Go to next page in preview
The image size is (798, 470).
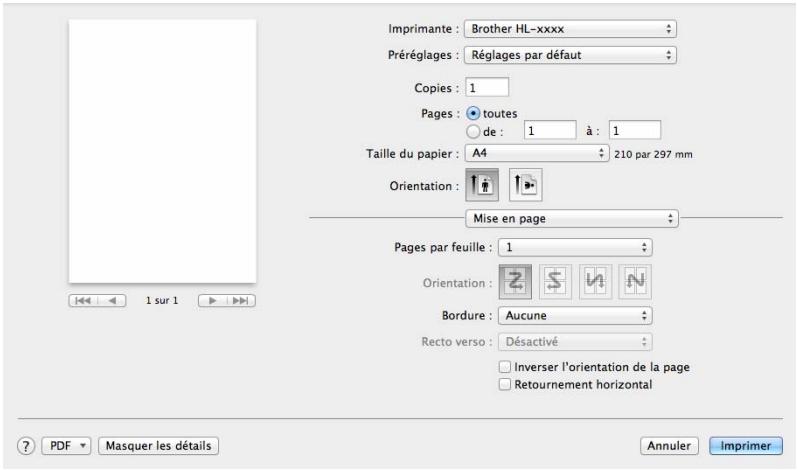212,301
